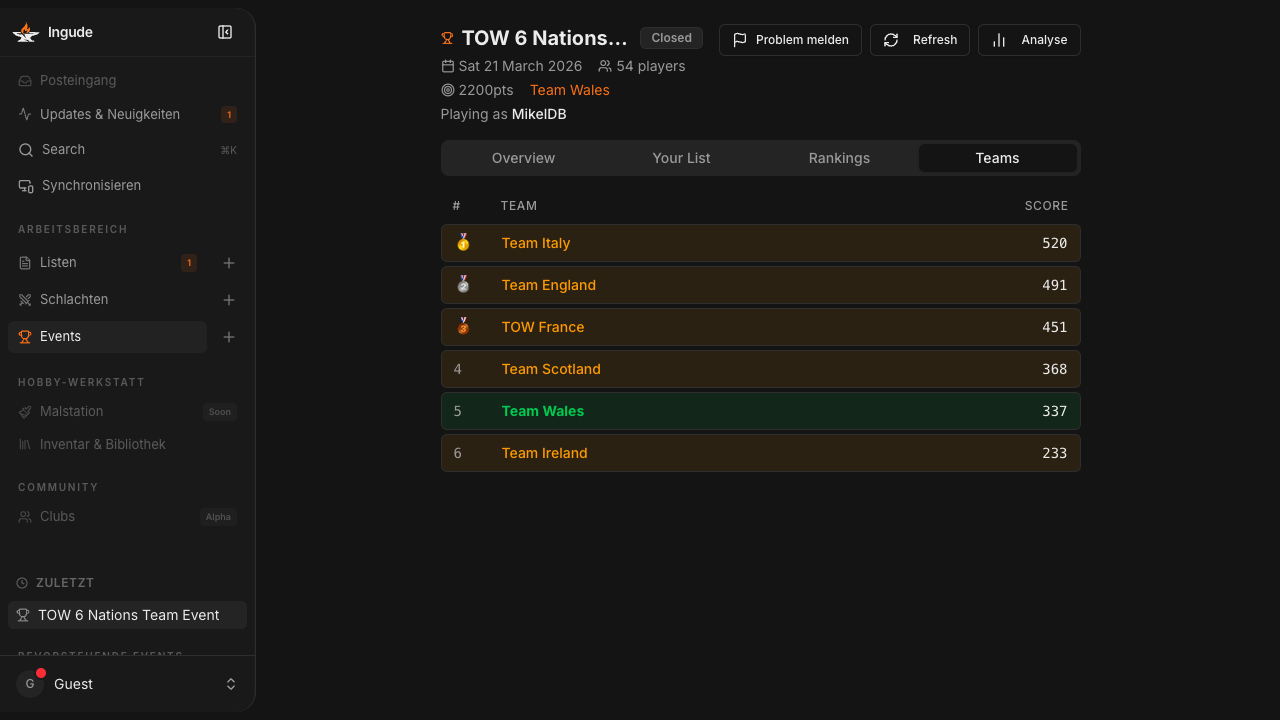Click score 233 cell
1280x720 pixels.
[x=1054, y=453]
